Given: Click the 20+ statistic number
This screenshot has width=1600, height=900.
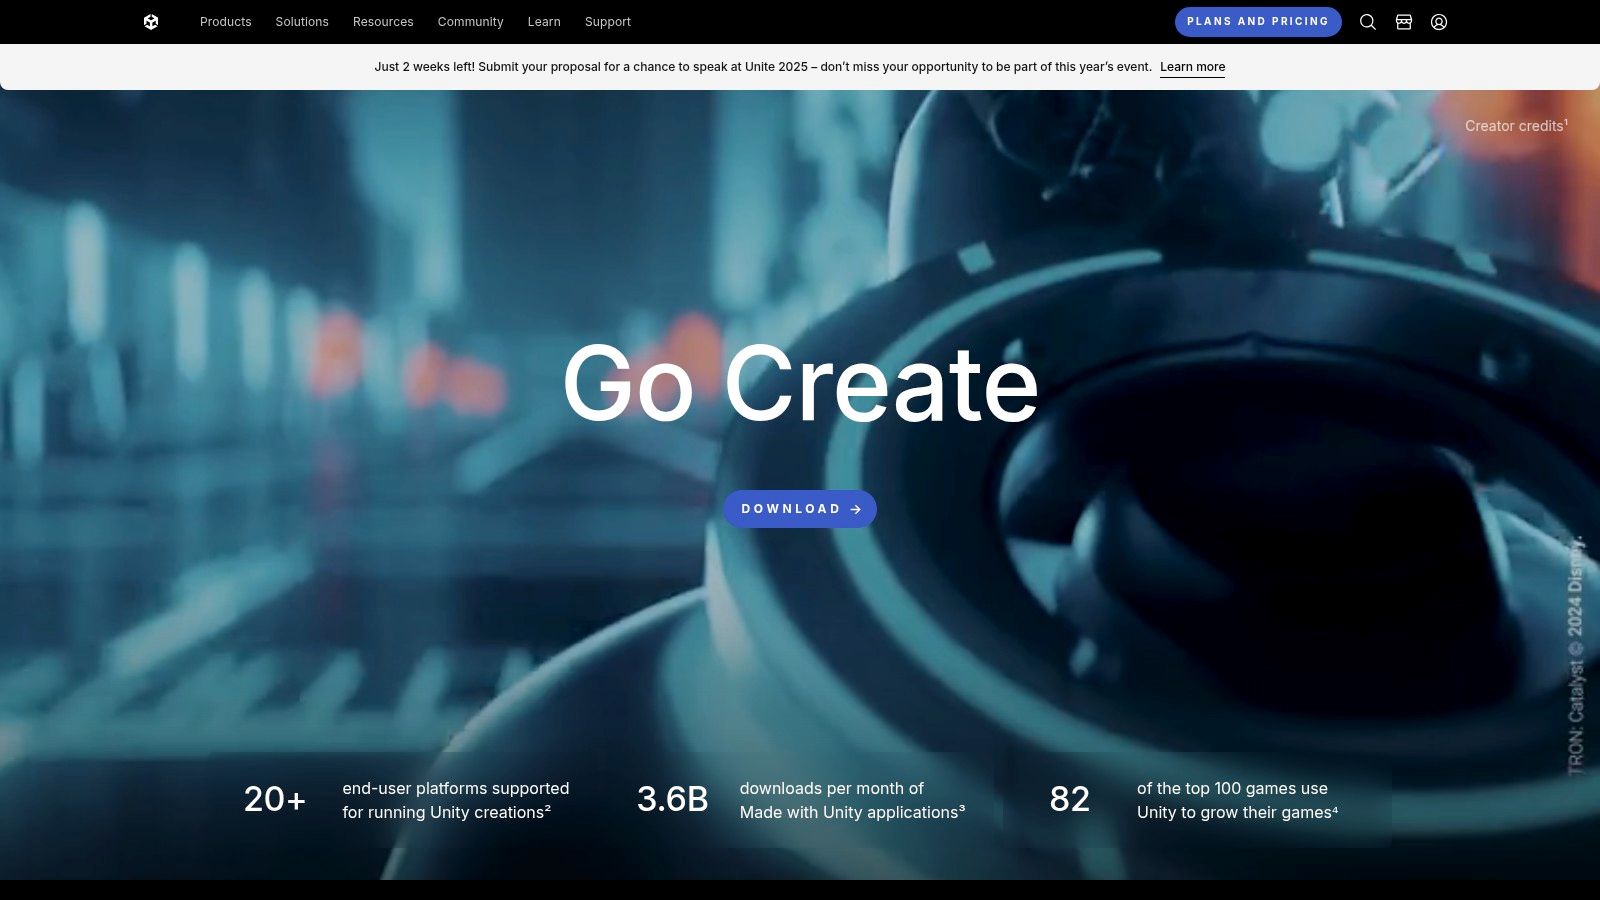Looking at the screenshot, I should point(275,799).
